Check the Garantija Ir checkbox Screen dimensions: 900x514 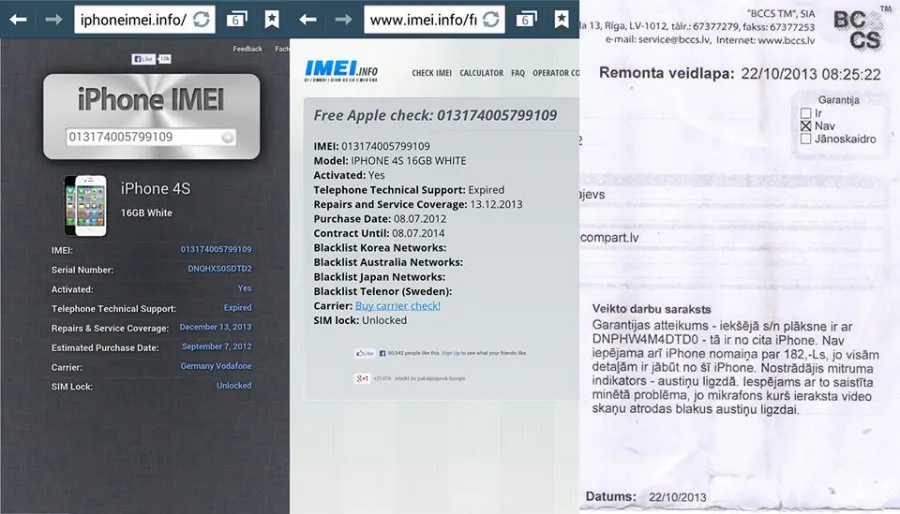coord(806,113)
